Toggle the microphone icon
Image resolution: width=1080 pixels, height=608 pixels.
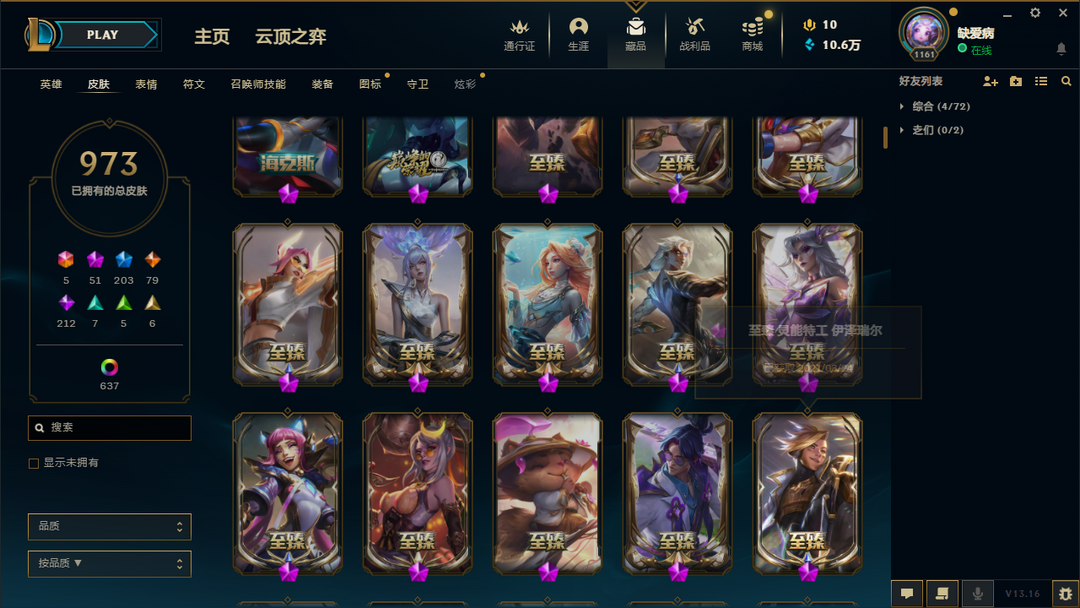click(x=977, y=593)
